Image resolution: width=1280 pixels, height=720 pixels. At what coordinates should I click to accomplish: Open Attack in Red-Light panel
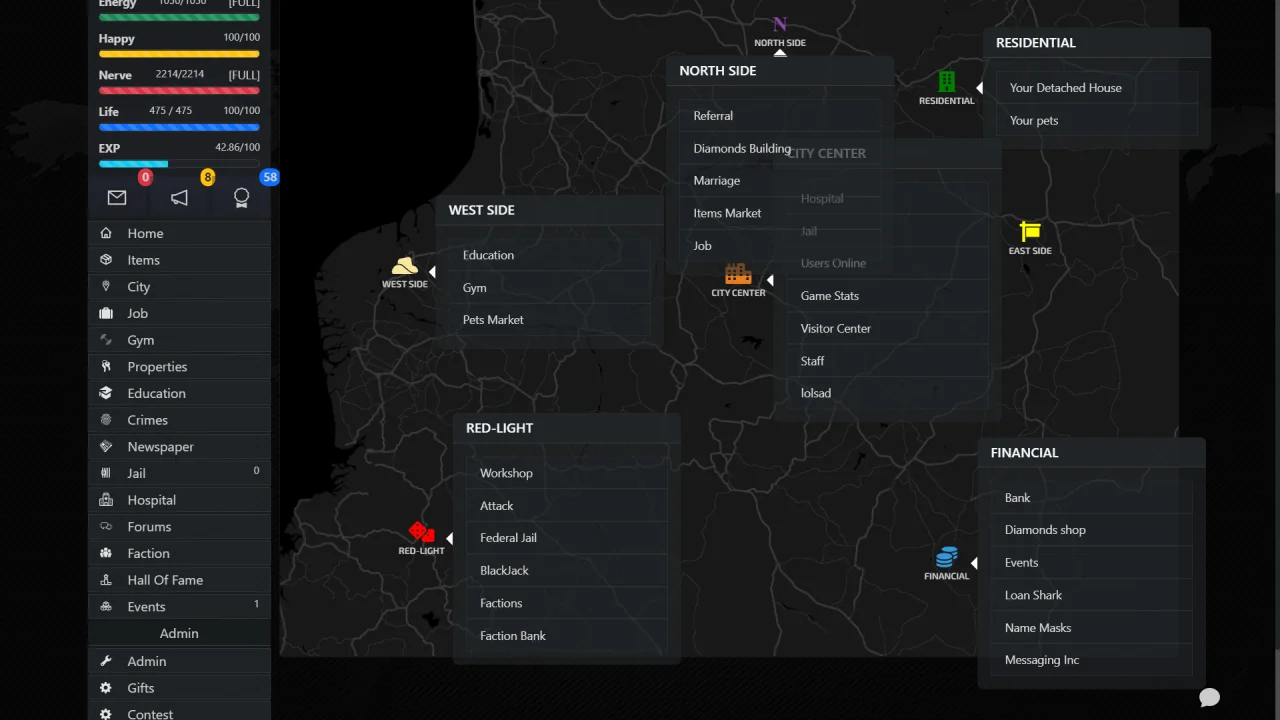click(x=567, y=505)
